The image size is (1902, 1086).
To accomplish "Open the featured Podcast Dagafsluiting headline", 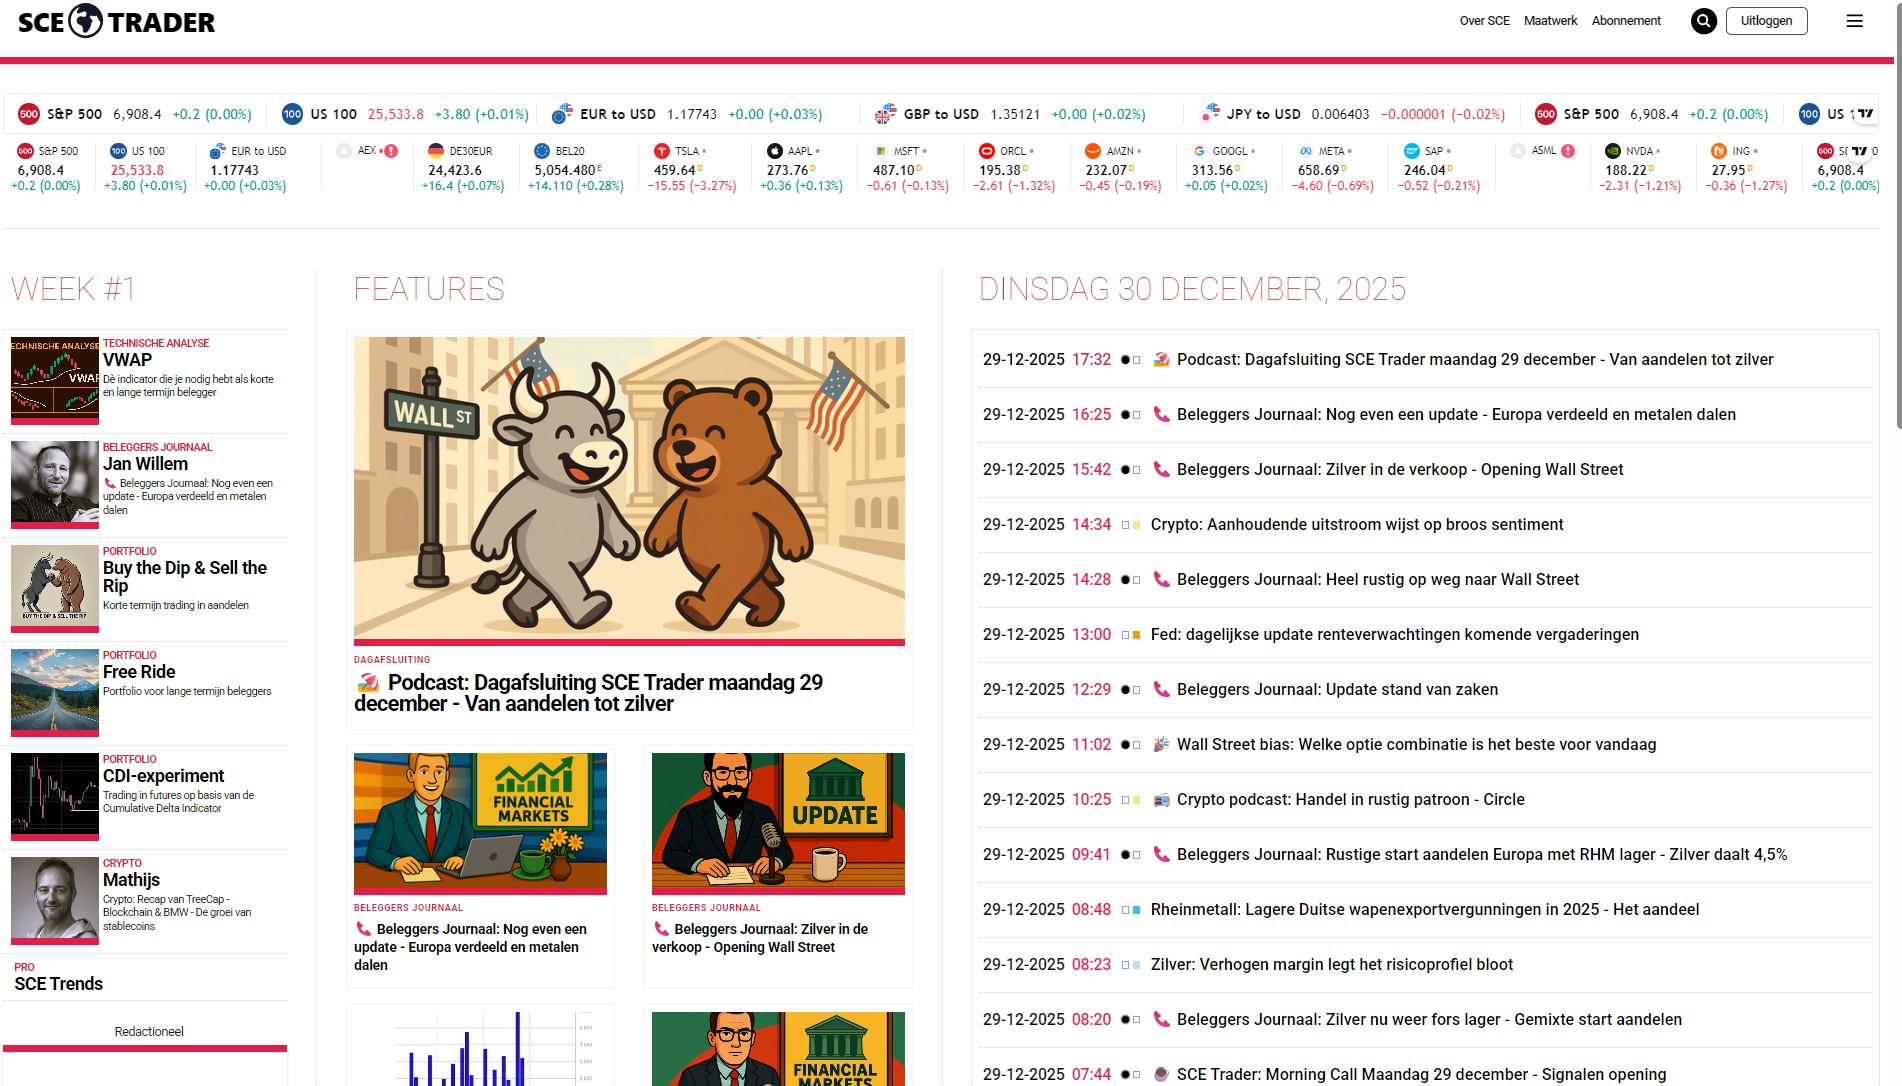I will (588, 693).
